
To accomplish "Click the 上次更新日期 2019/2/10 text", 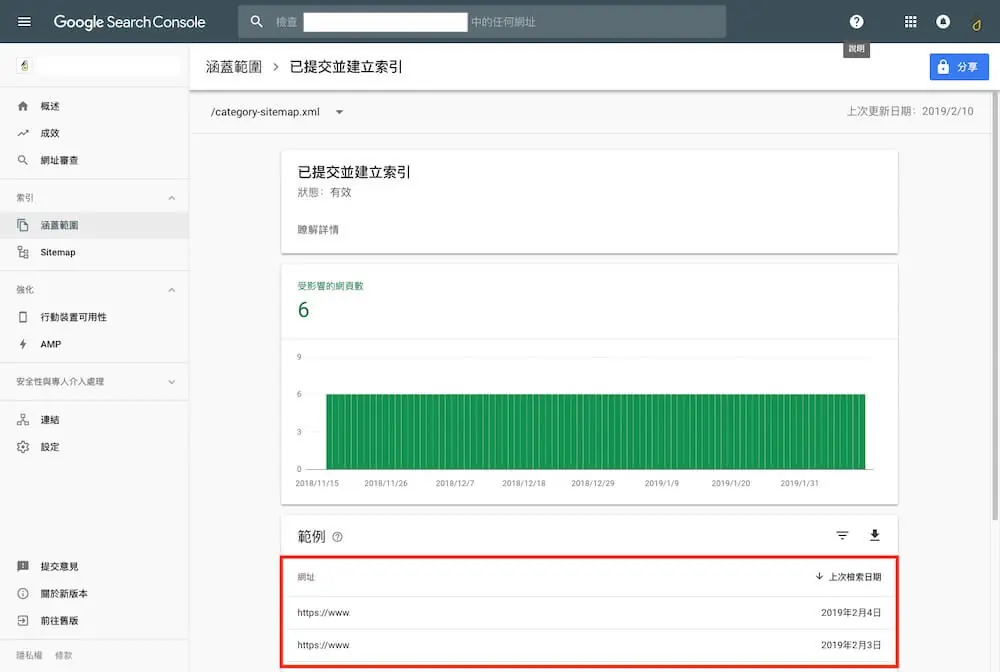I will click(x=909, y=112).
